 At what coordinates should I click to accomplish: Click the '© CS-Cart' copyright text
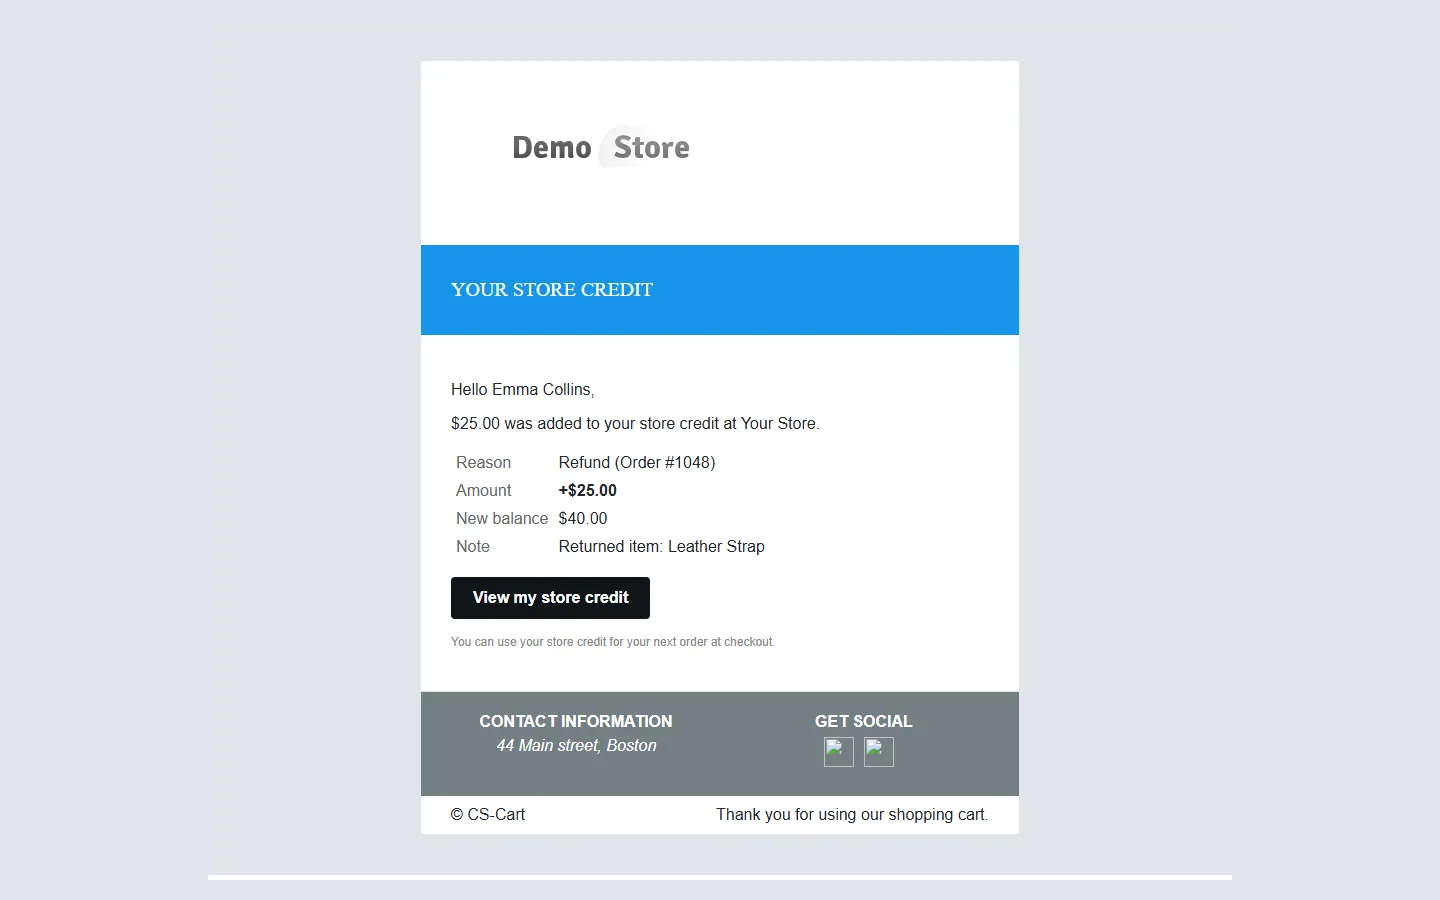click(488, 815)
